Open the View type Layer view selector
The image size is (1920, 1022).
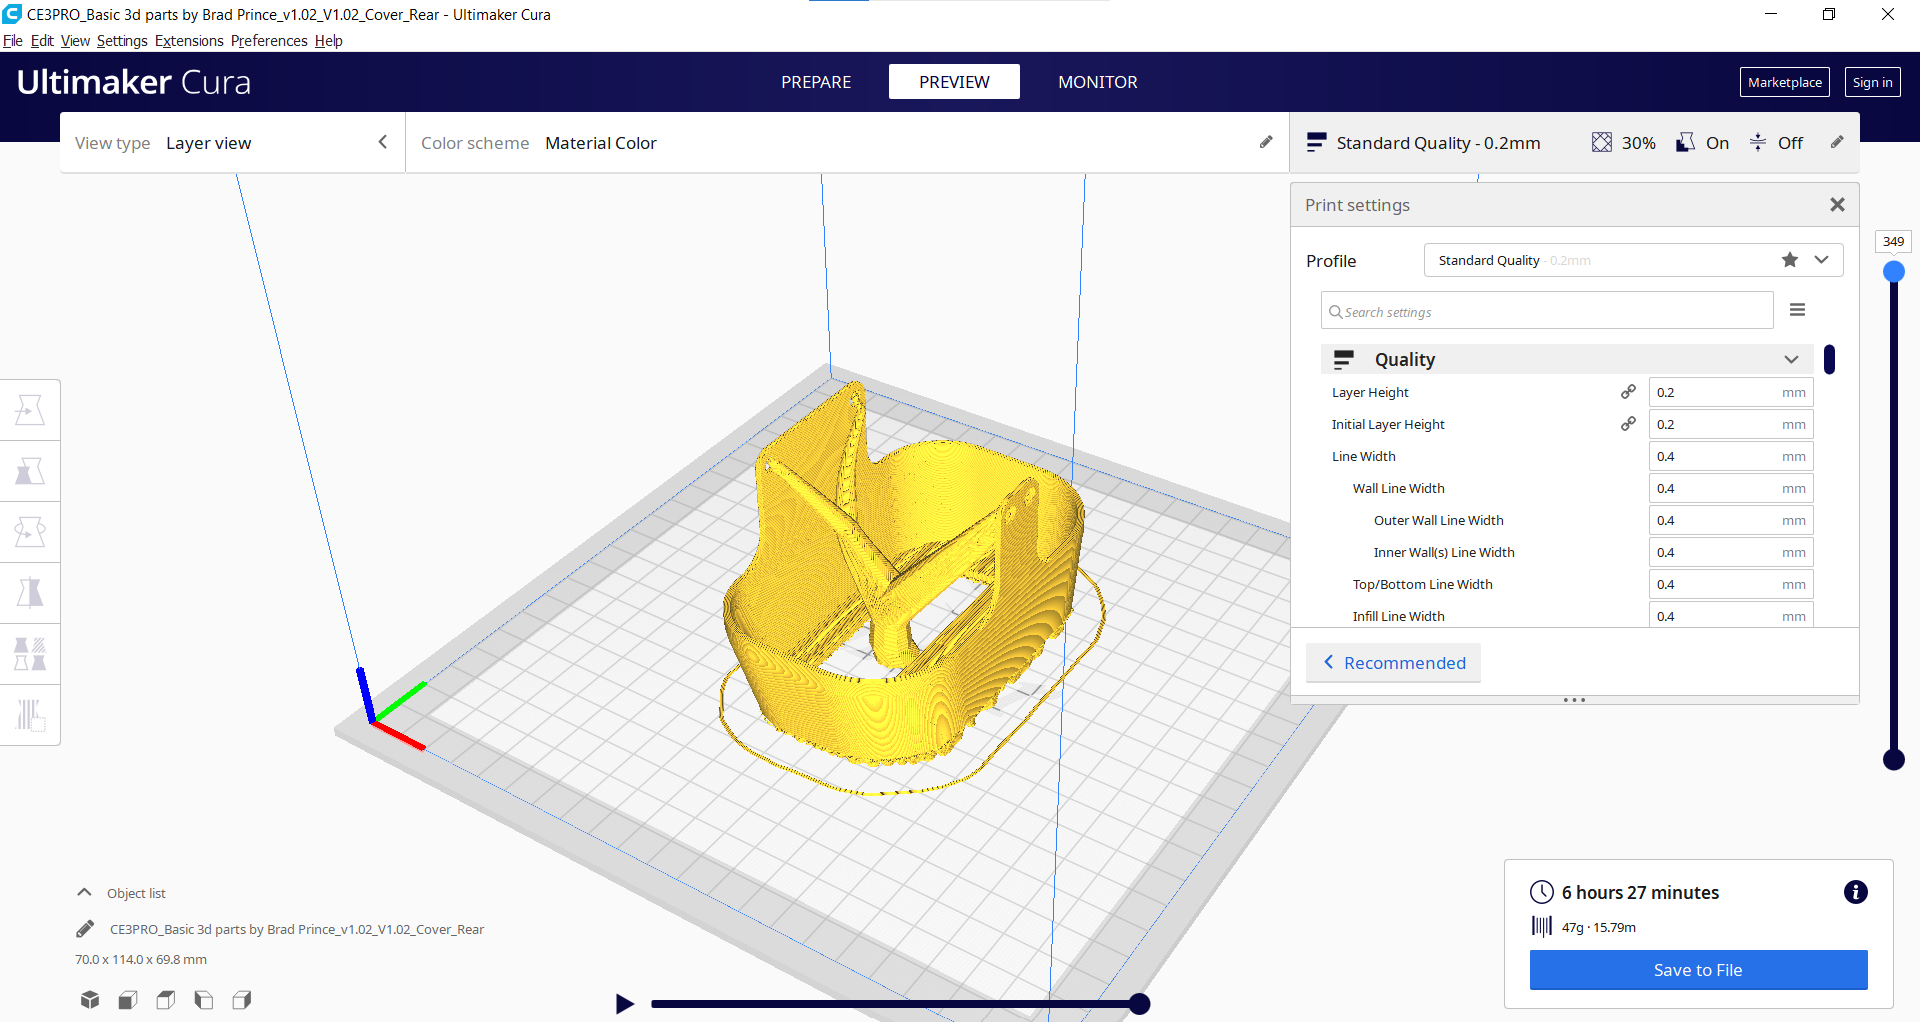pyautogui.click(x=232, y=143)
